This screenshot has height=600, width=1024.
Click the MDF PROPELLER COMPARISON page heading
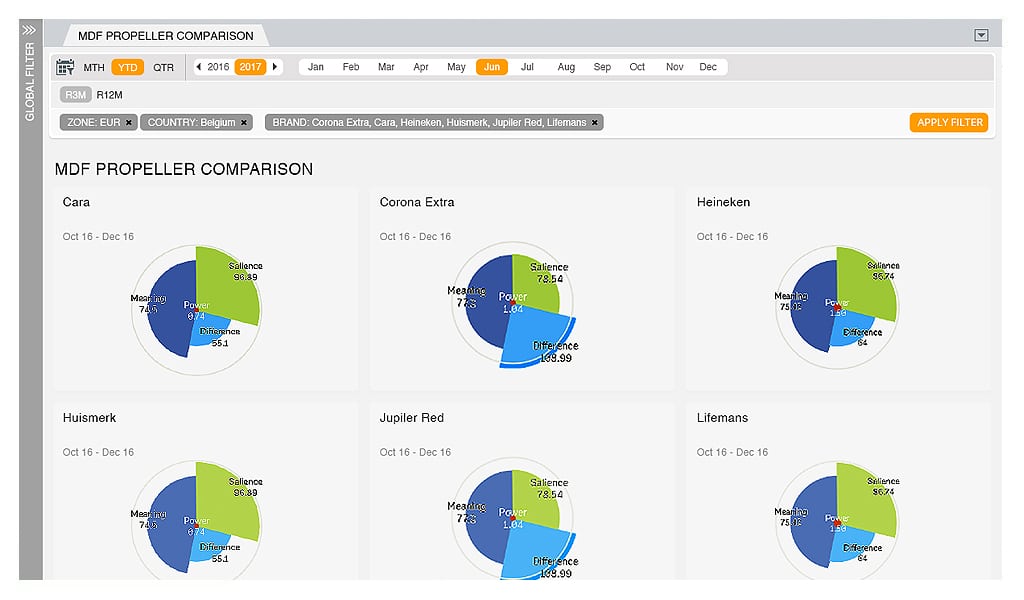184,169
